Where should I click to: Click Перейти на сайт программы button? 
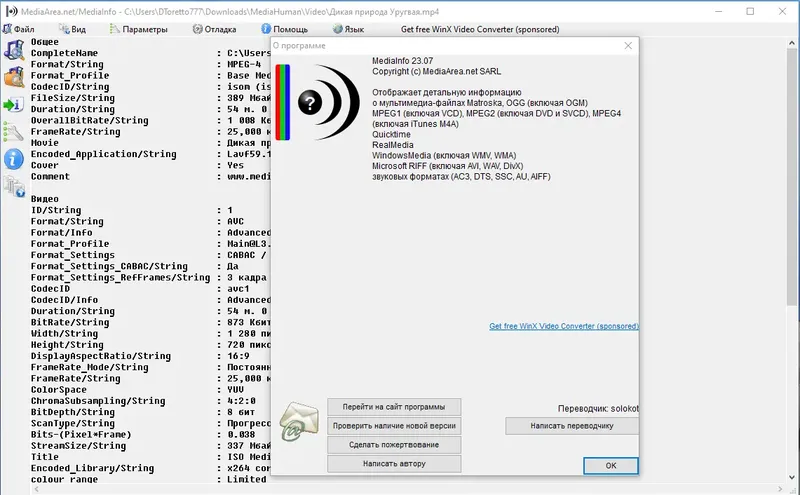tap(394, 407)
